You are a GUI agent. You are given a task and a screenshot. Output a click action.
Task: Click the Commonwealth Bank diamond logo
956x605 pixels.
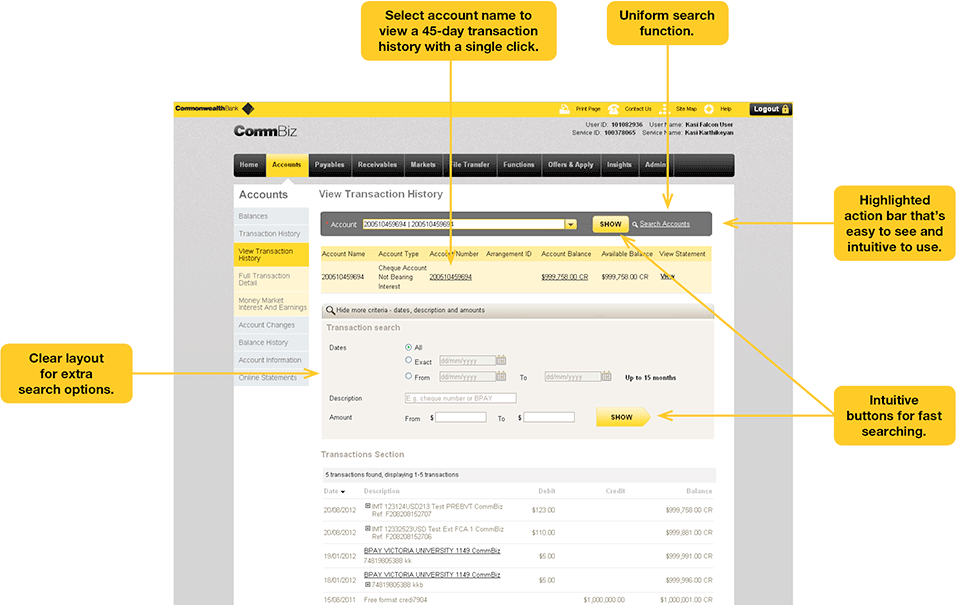coord(248,109)
